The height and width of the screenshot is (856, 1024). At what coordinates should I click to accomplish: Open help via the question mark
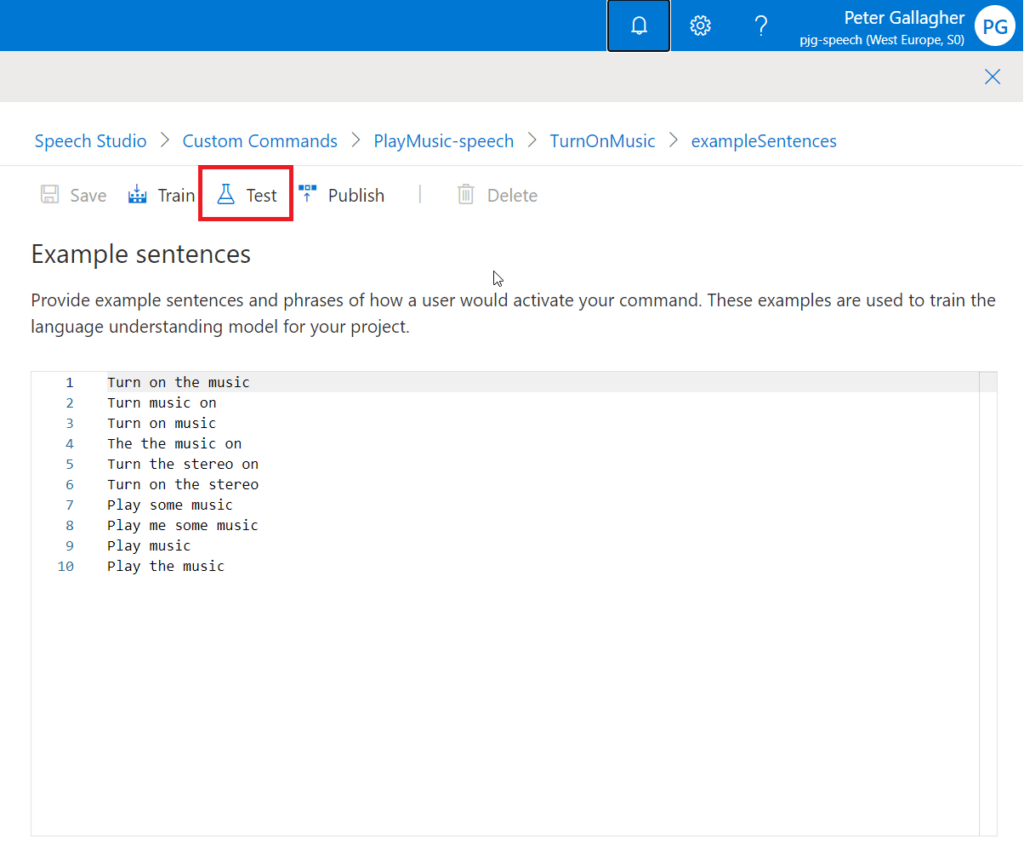coord(761,25)
